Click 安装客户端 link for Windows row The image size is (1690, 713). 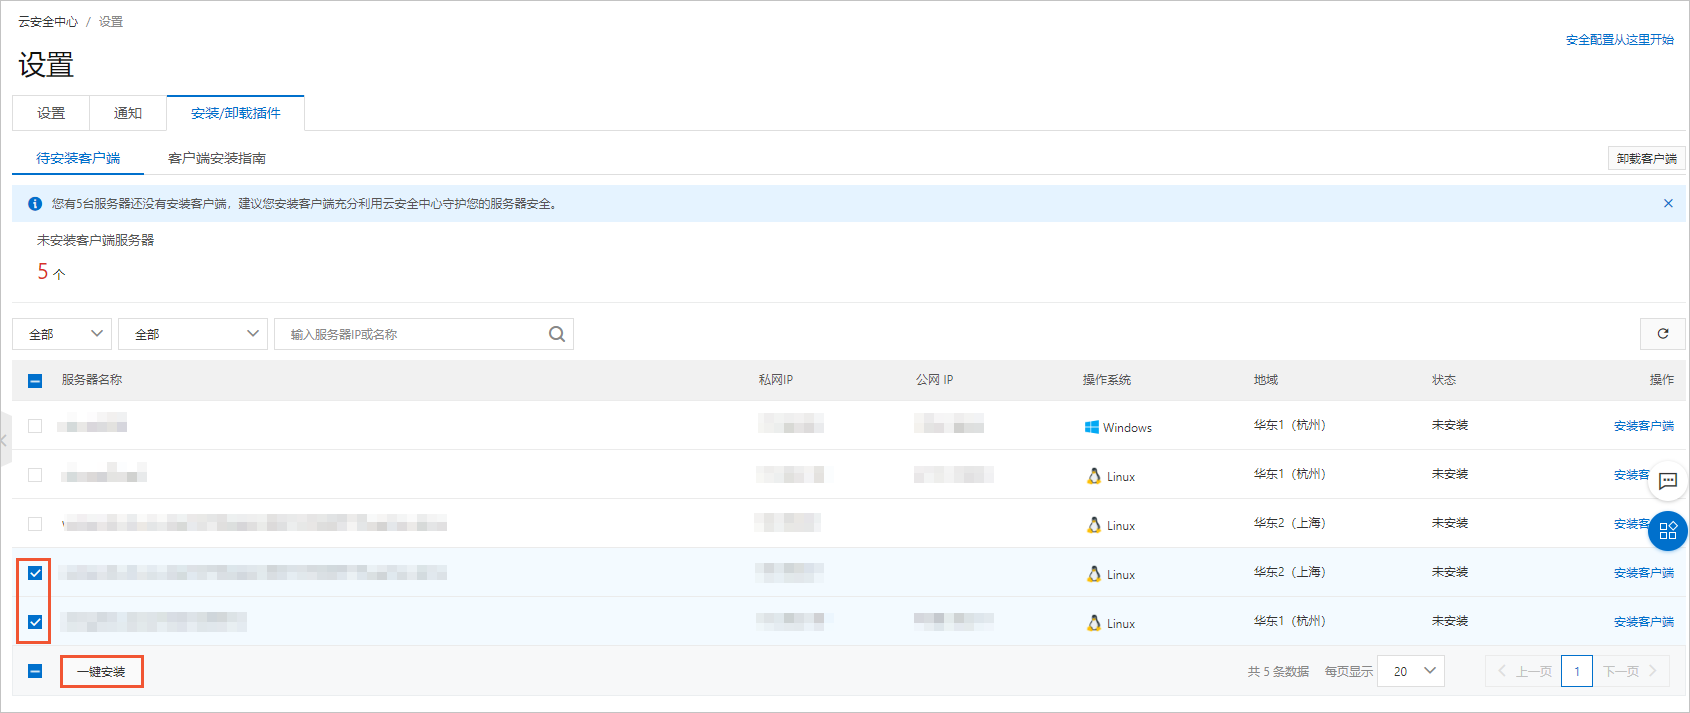(1644, 426)
